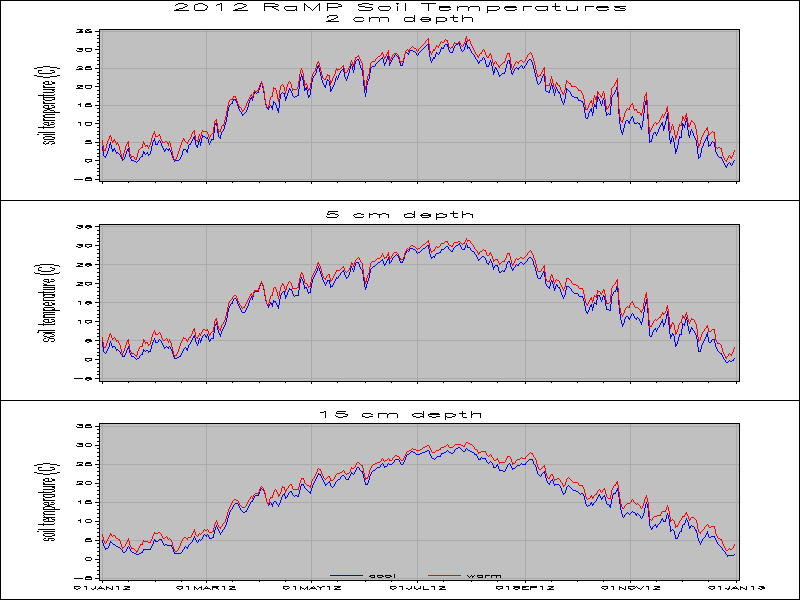800x600 pixels.
Task: Click the '2 cm depth' panel title
Action: pyautogui.click(x=400, y=18)
